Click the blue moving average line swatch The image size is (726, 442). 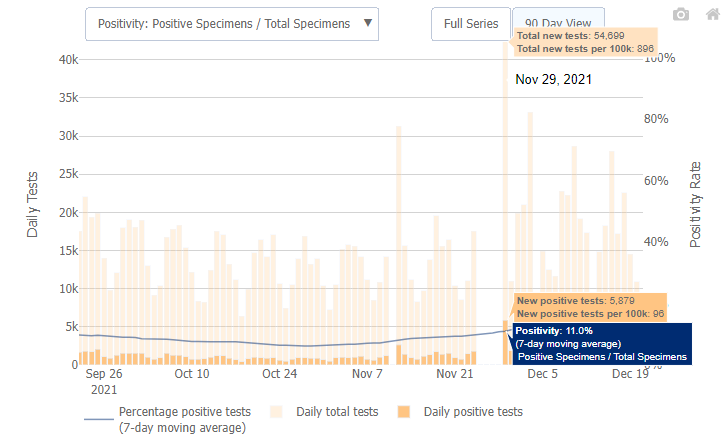click(x=96, y=419)
